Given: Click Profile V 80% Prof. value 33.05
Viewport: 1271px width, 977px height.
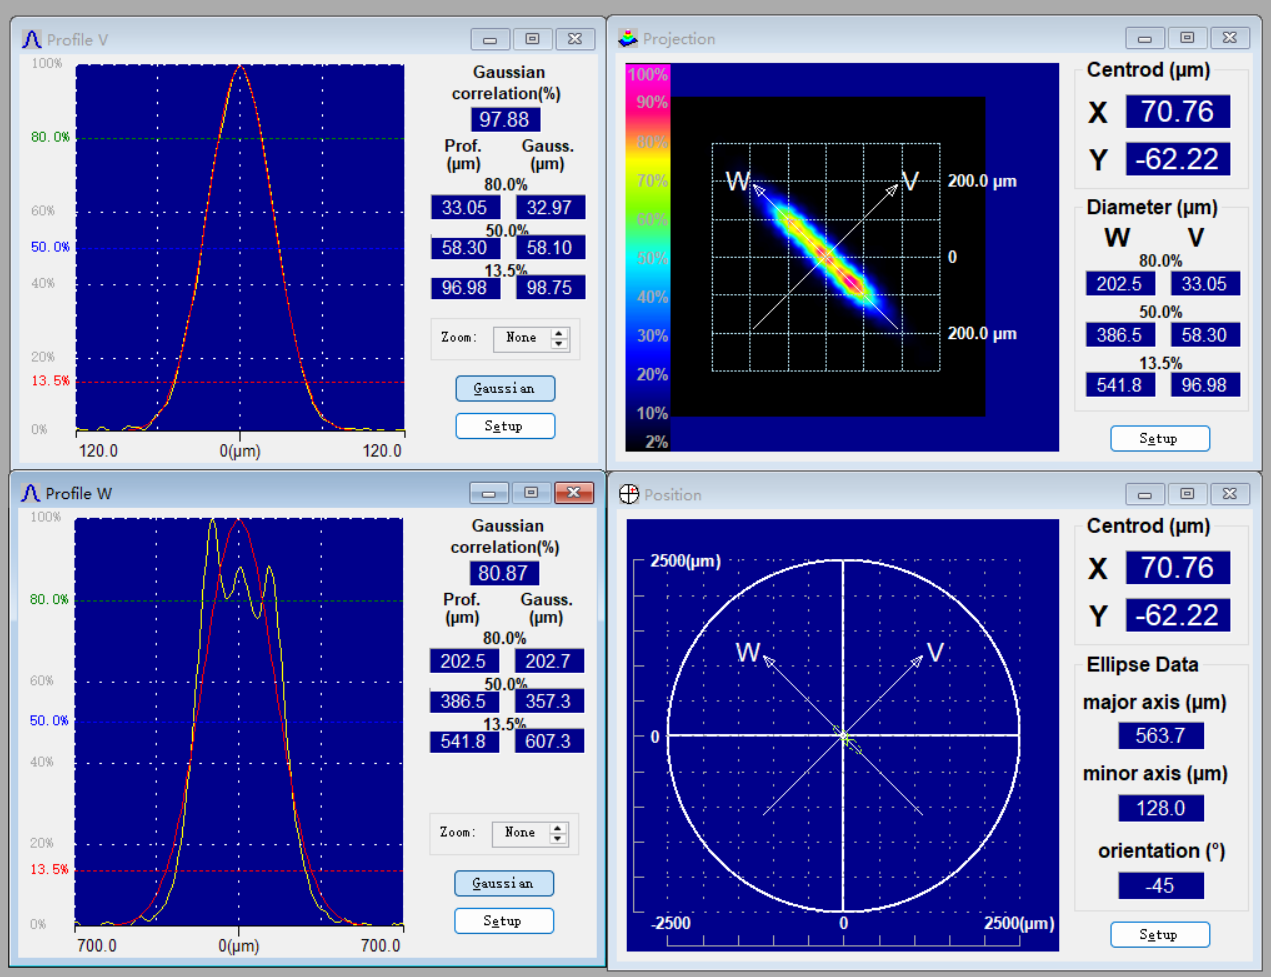Looking at the screenshot, I should pyautogui.click(x=465, y=207).
